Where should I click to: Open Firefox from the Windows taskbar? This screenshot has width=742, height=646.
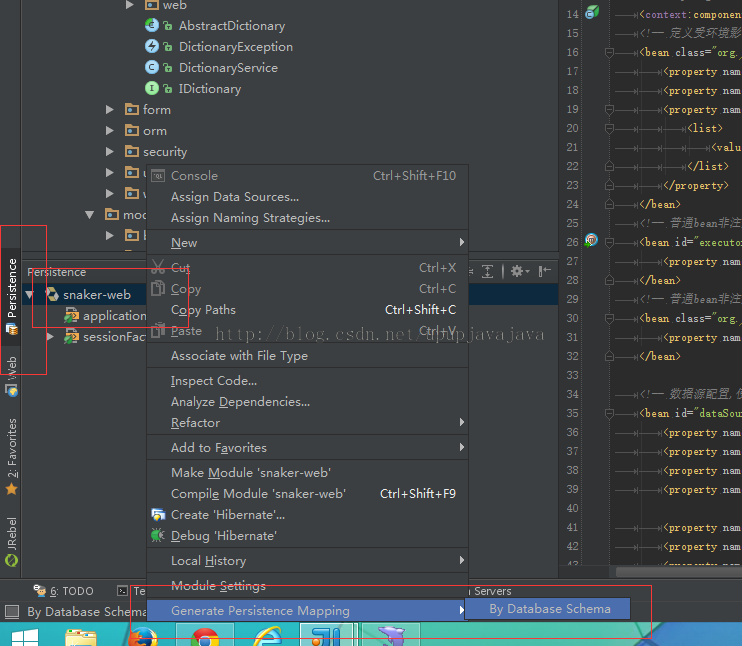click(143, 637)
